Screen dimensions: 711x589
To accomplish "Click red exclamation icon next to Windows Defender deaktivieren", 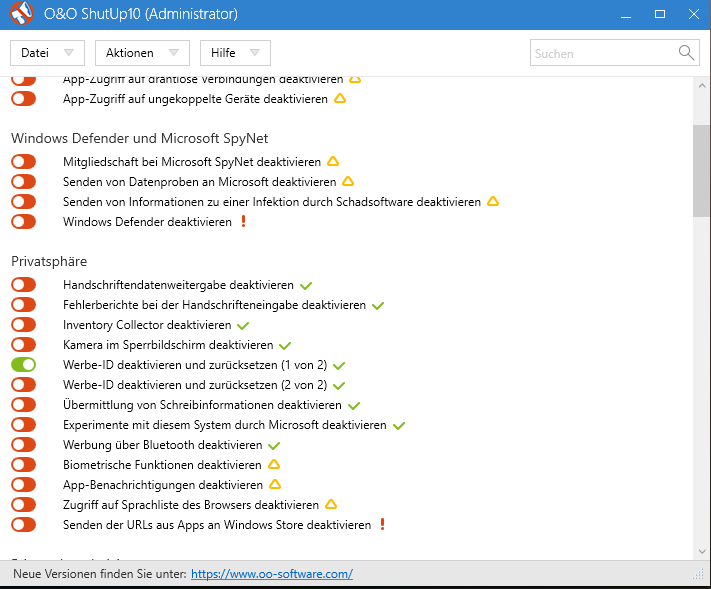I will tap(242, 222).
